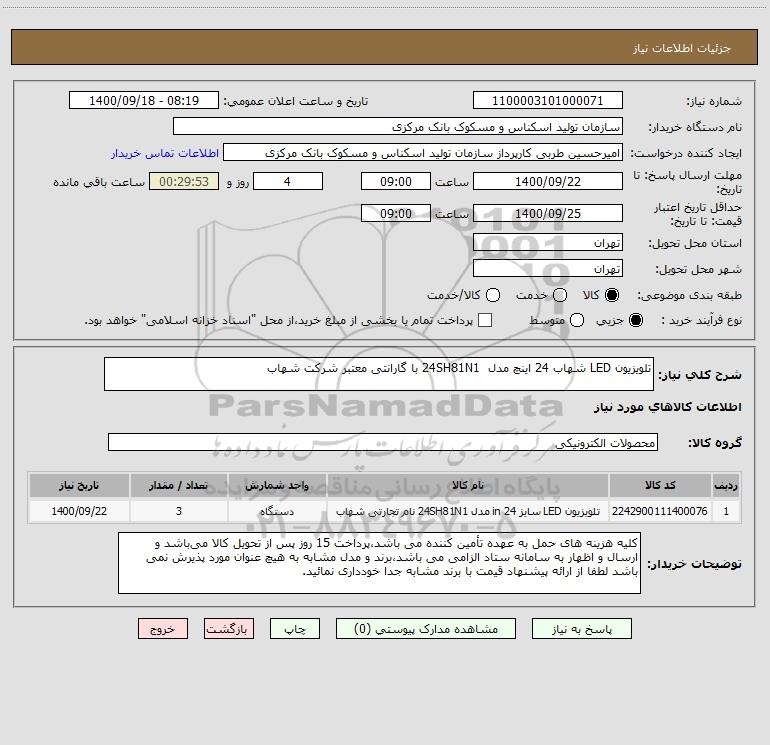Click the بازگشت back button
The image size is (770, 745).
(229, 629)
